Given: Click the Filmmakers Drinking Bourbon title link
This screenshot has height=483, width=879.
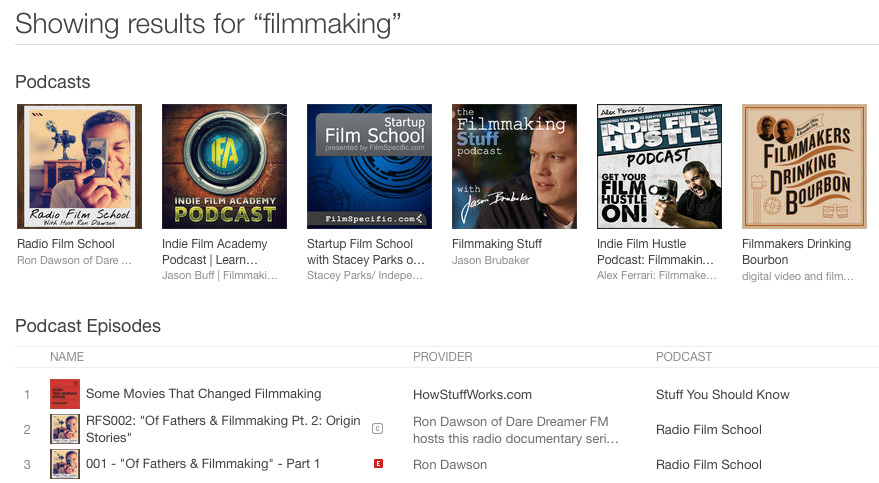Looking at the screenshot, I should [x=797, y=252].
